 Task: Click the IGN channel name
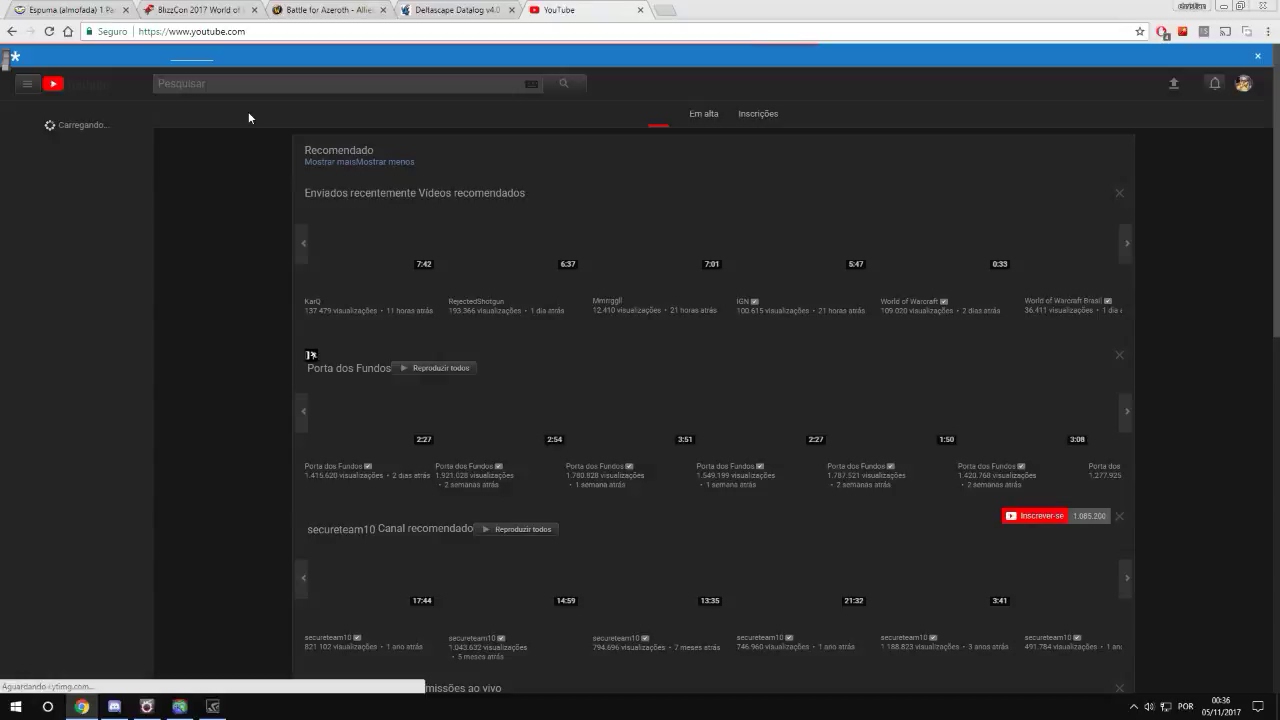(x=743, y=301)
